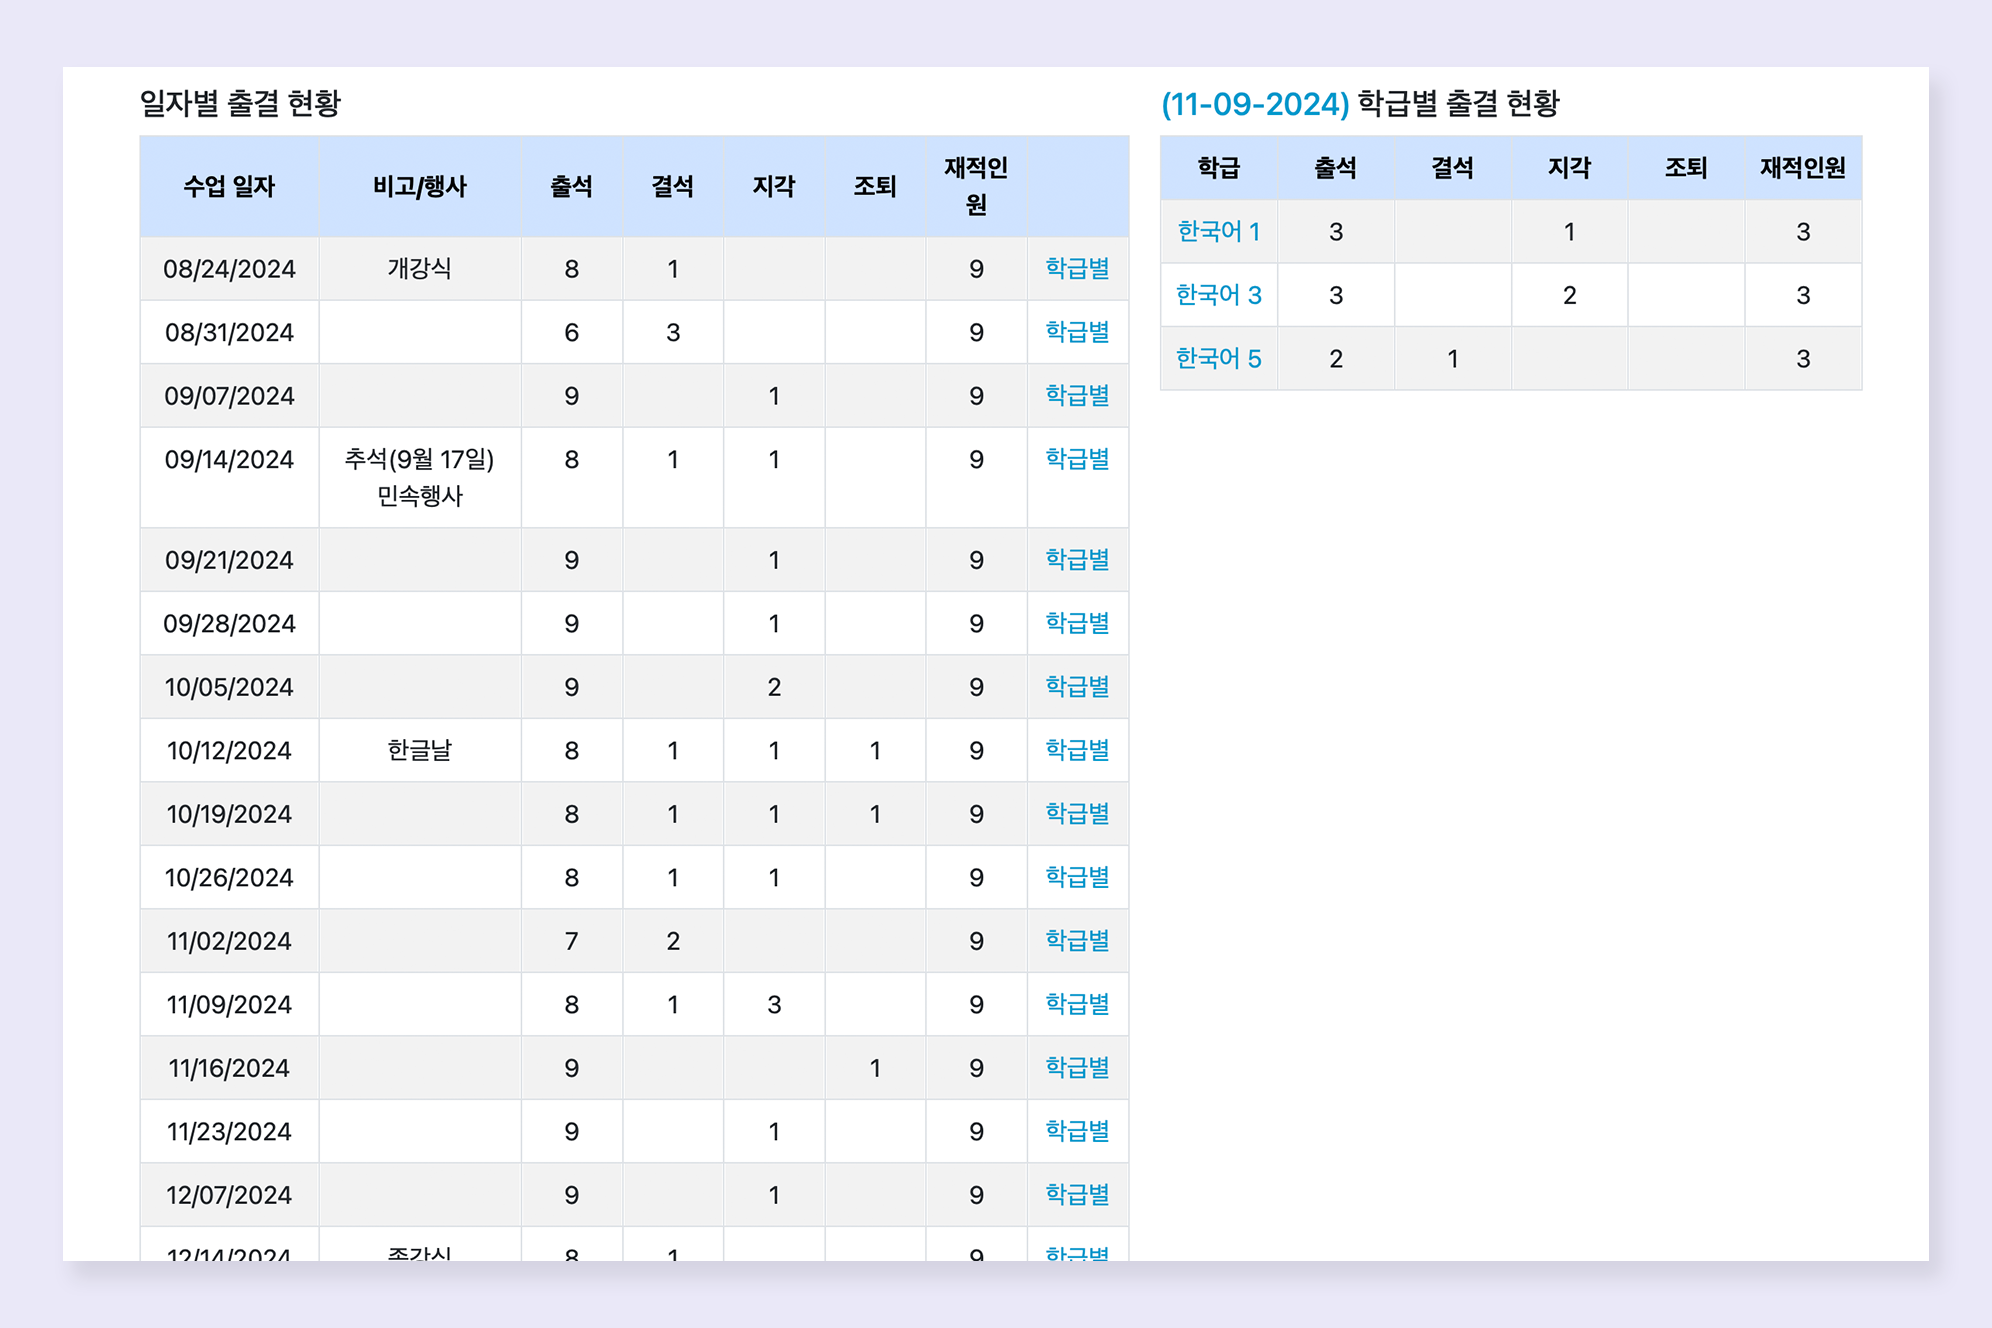The height and width of the screenshot is (1328, 1992).
Task: Click 출석 header in daily table
Action: coord(572,186)
